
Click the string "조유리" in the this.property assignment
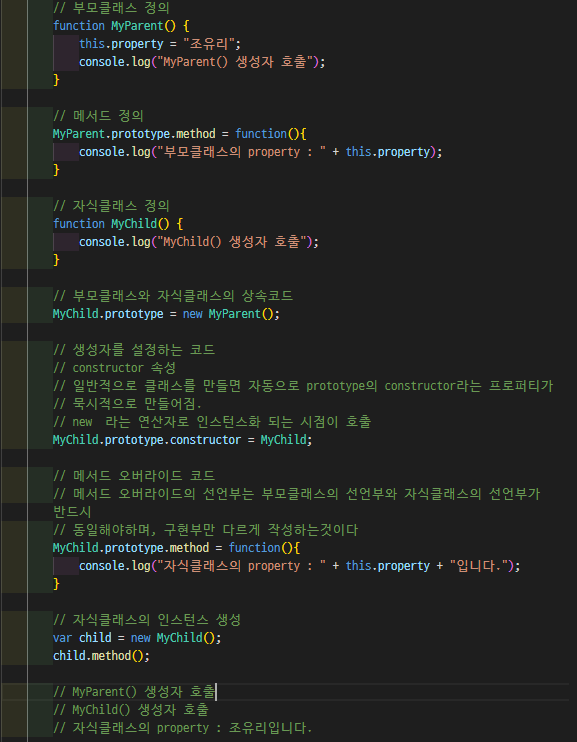tap(209, 44)
